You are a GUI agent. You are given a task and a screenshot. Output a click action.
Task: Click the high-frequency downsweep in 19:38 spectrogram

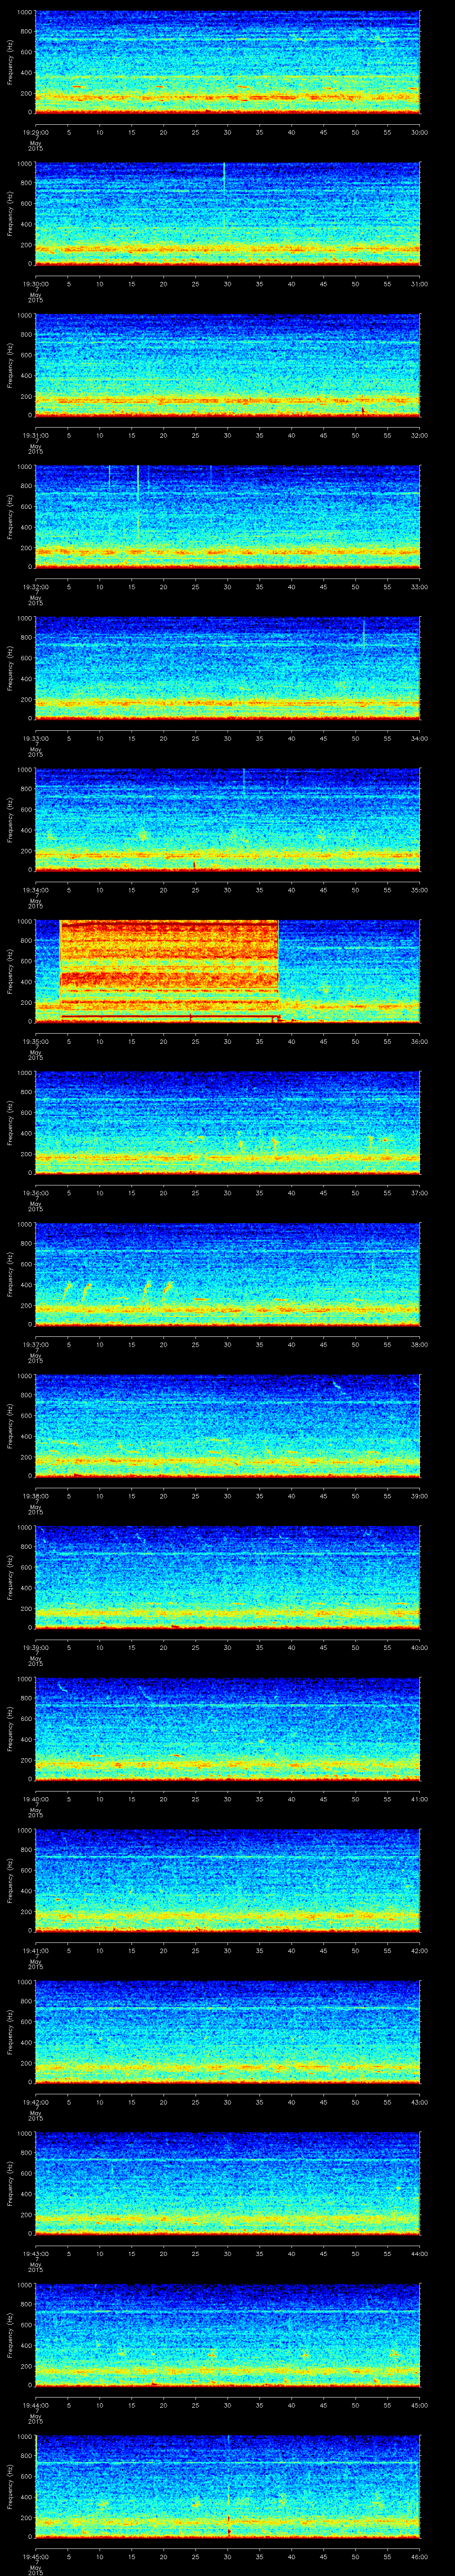pos(337,1386)
